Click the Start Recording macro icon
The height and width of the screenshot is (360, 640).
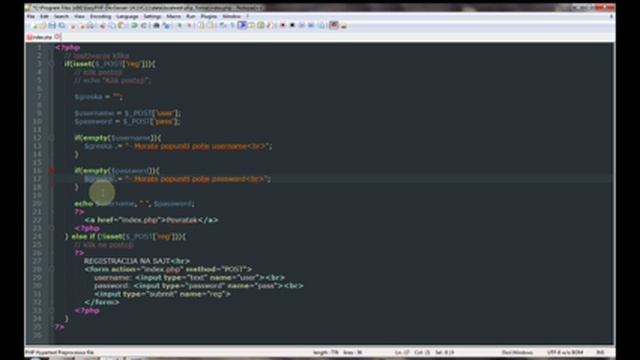(283, 25)
